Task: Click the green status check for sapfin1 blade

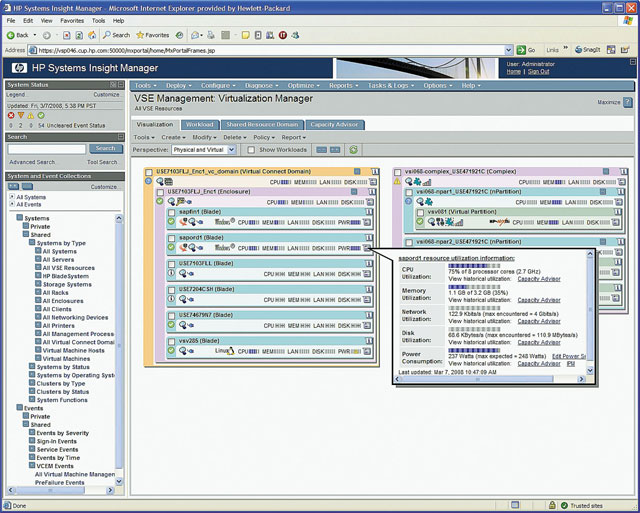Action: pos(171,222)
